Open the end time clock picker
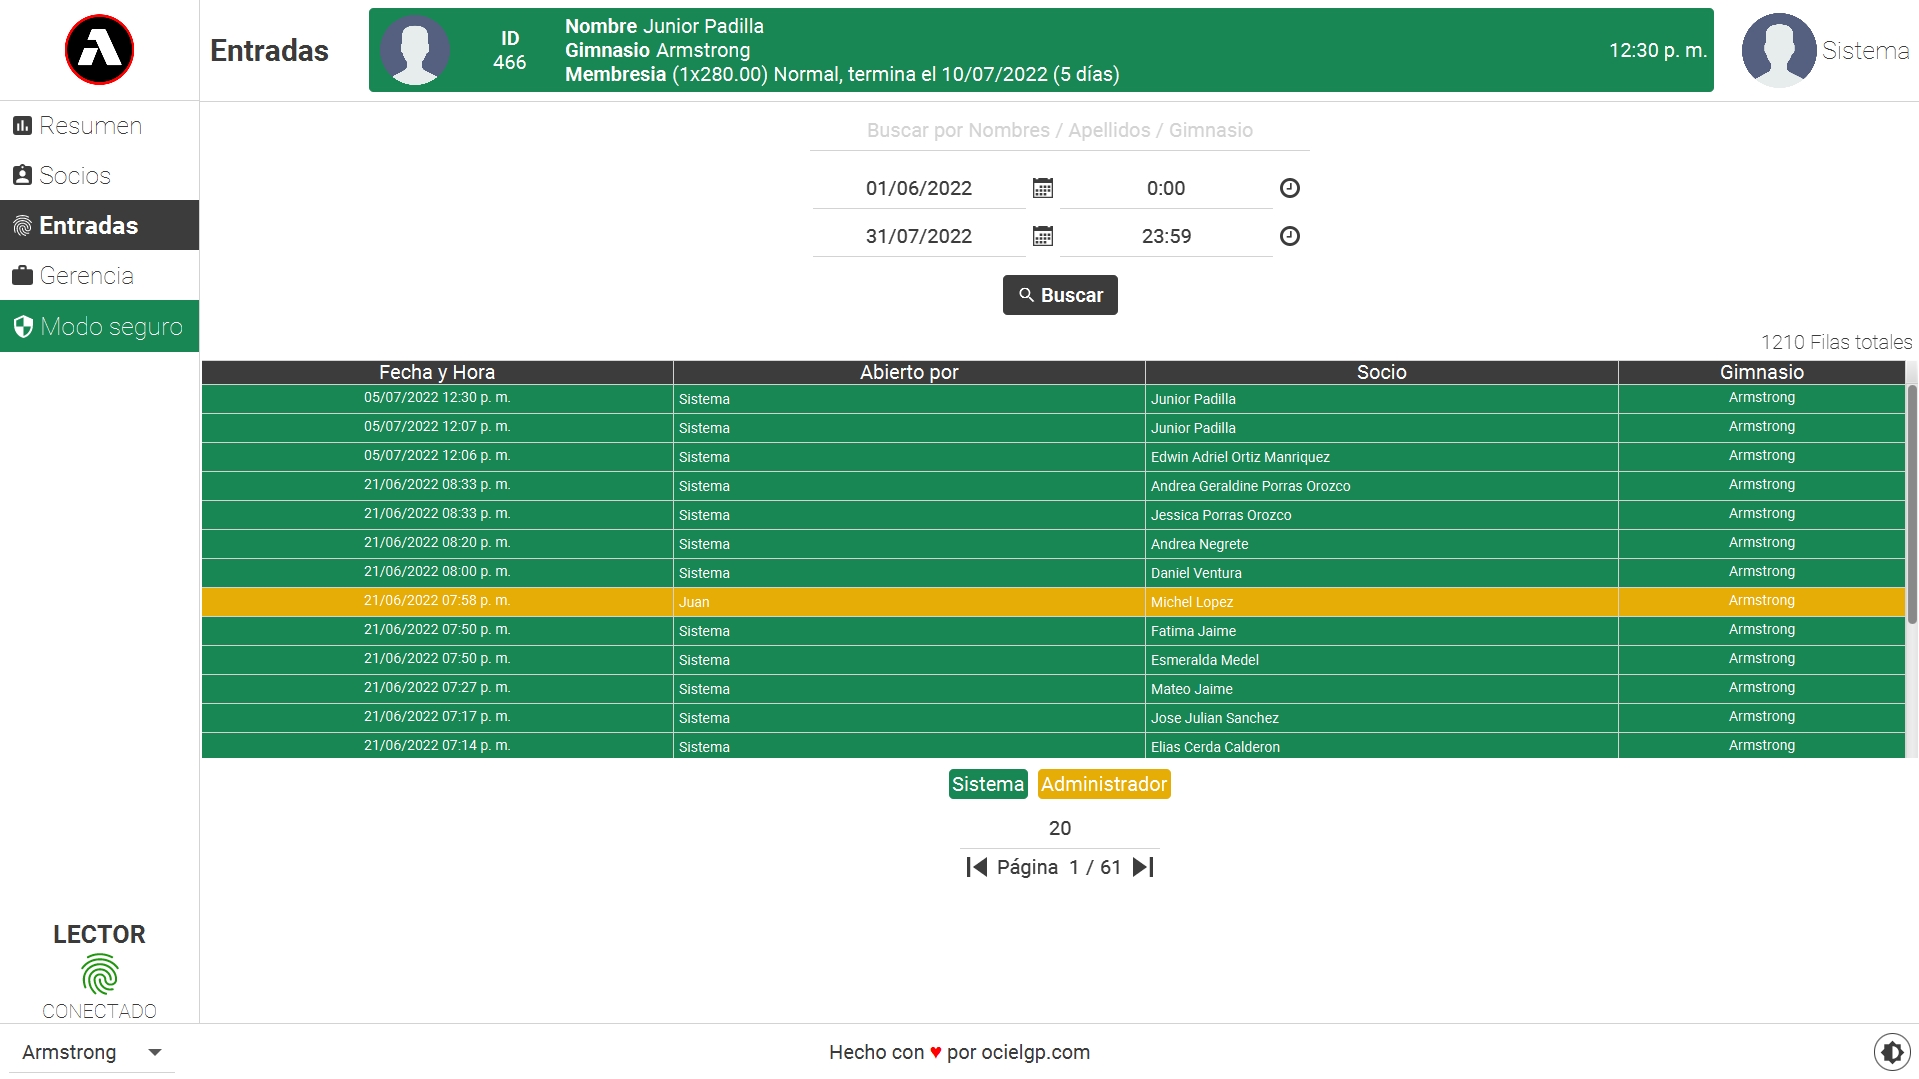 1289,236
